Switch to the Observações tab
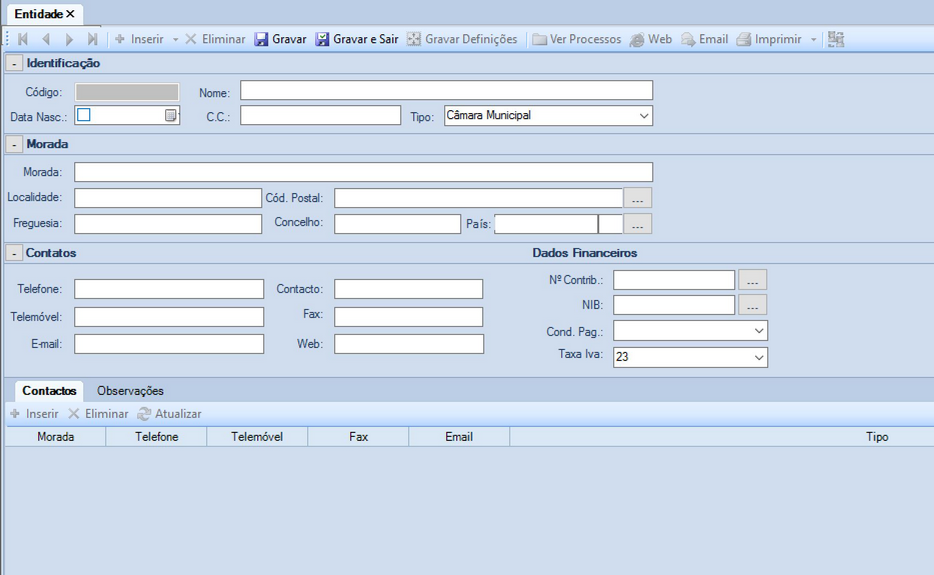Image resolution: width=934 pixels, height=575 pixels. coord(130,391)
